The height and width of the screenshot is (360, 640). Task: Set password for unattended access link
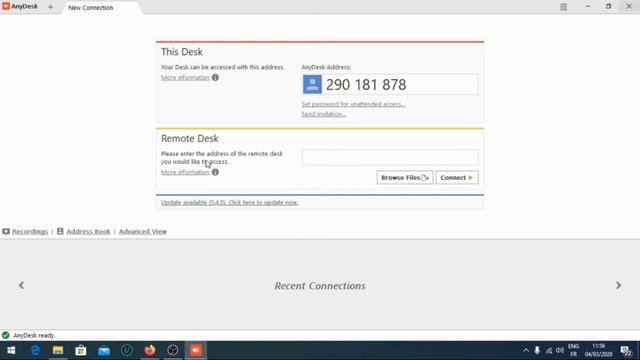click(x=353, y=104)
